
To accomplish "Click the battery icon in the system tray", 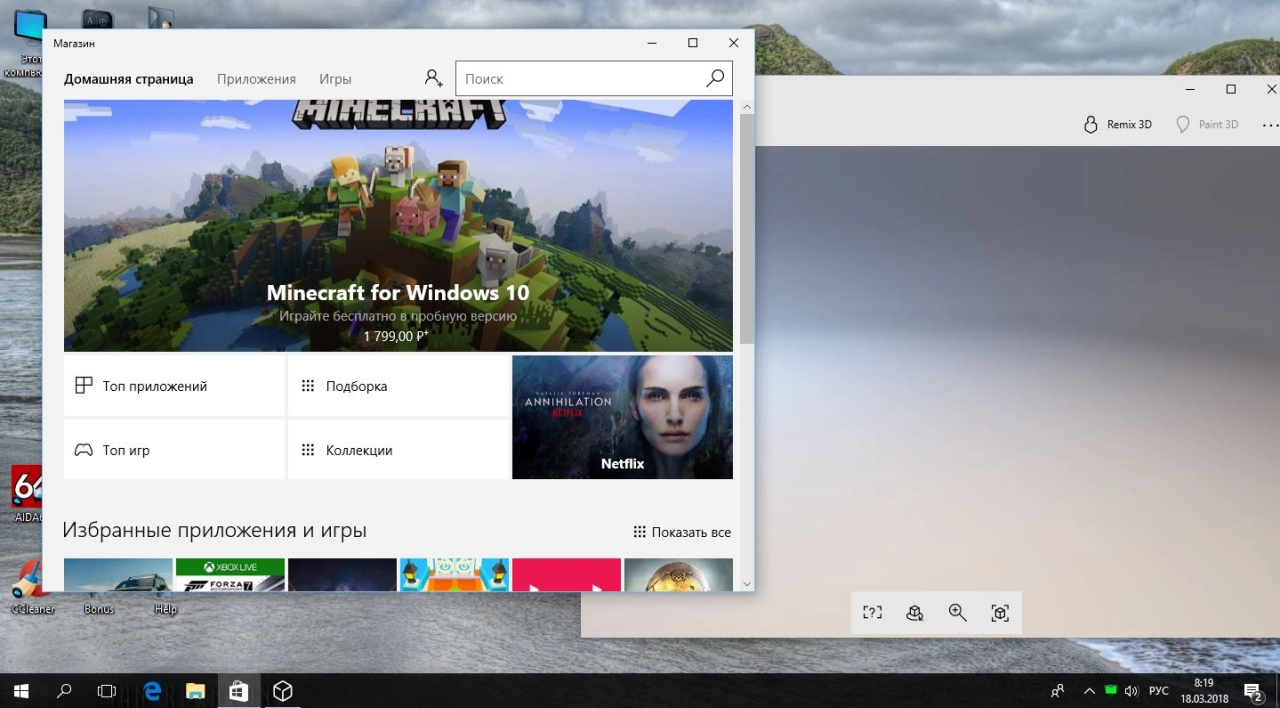I will click(1111, 690).
